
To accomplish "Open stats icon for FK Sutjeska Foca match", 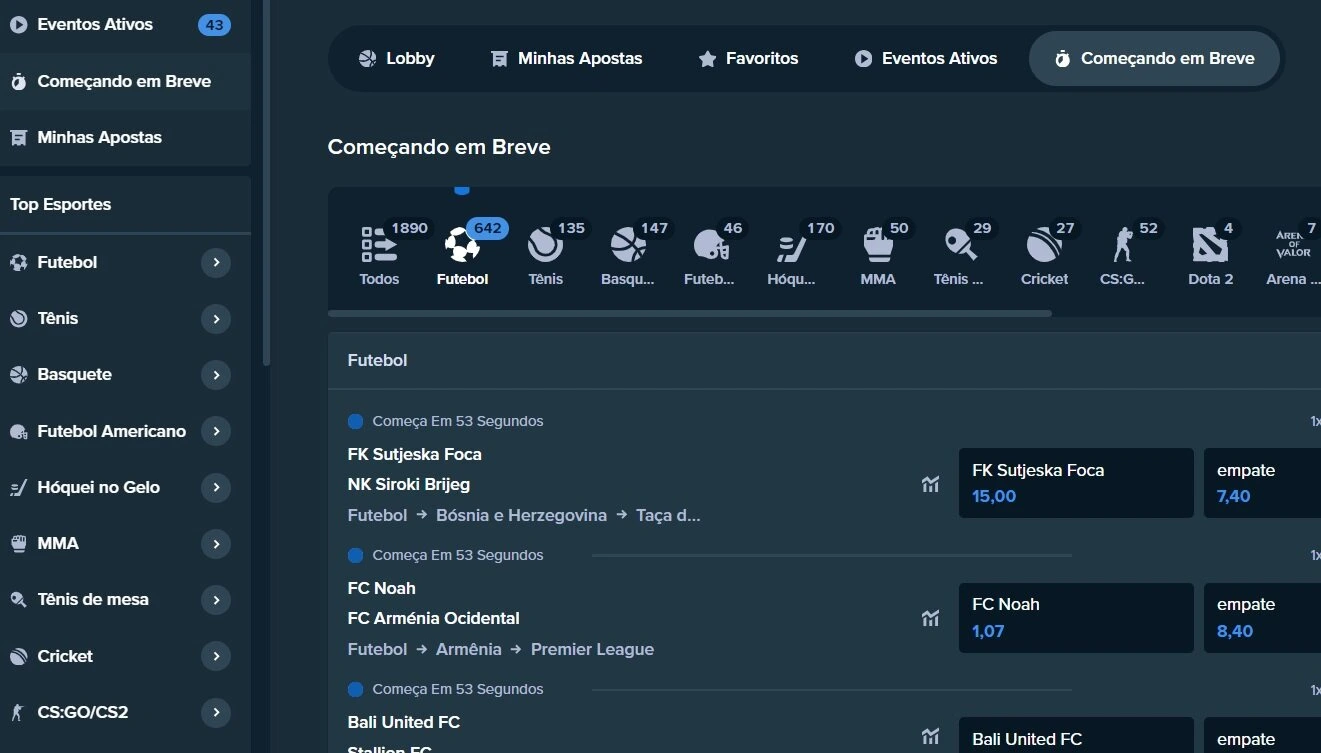I will pyautogui.click(x=931, y=484).
